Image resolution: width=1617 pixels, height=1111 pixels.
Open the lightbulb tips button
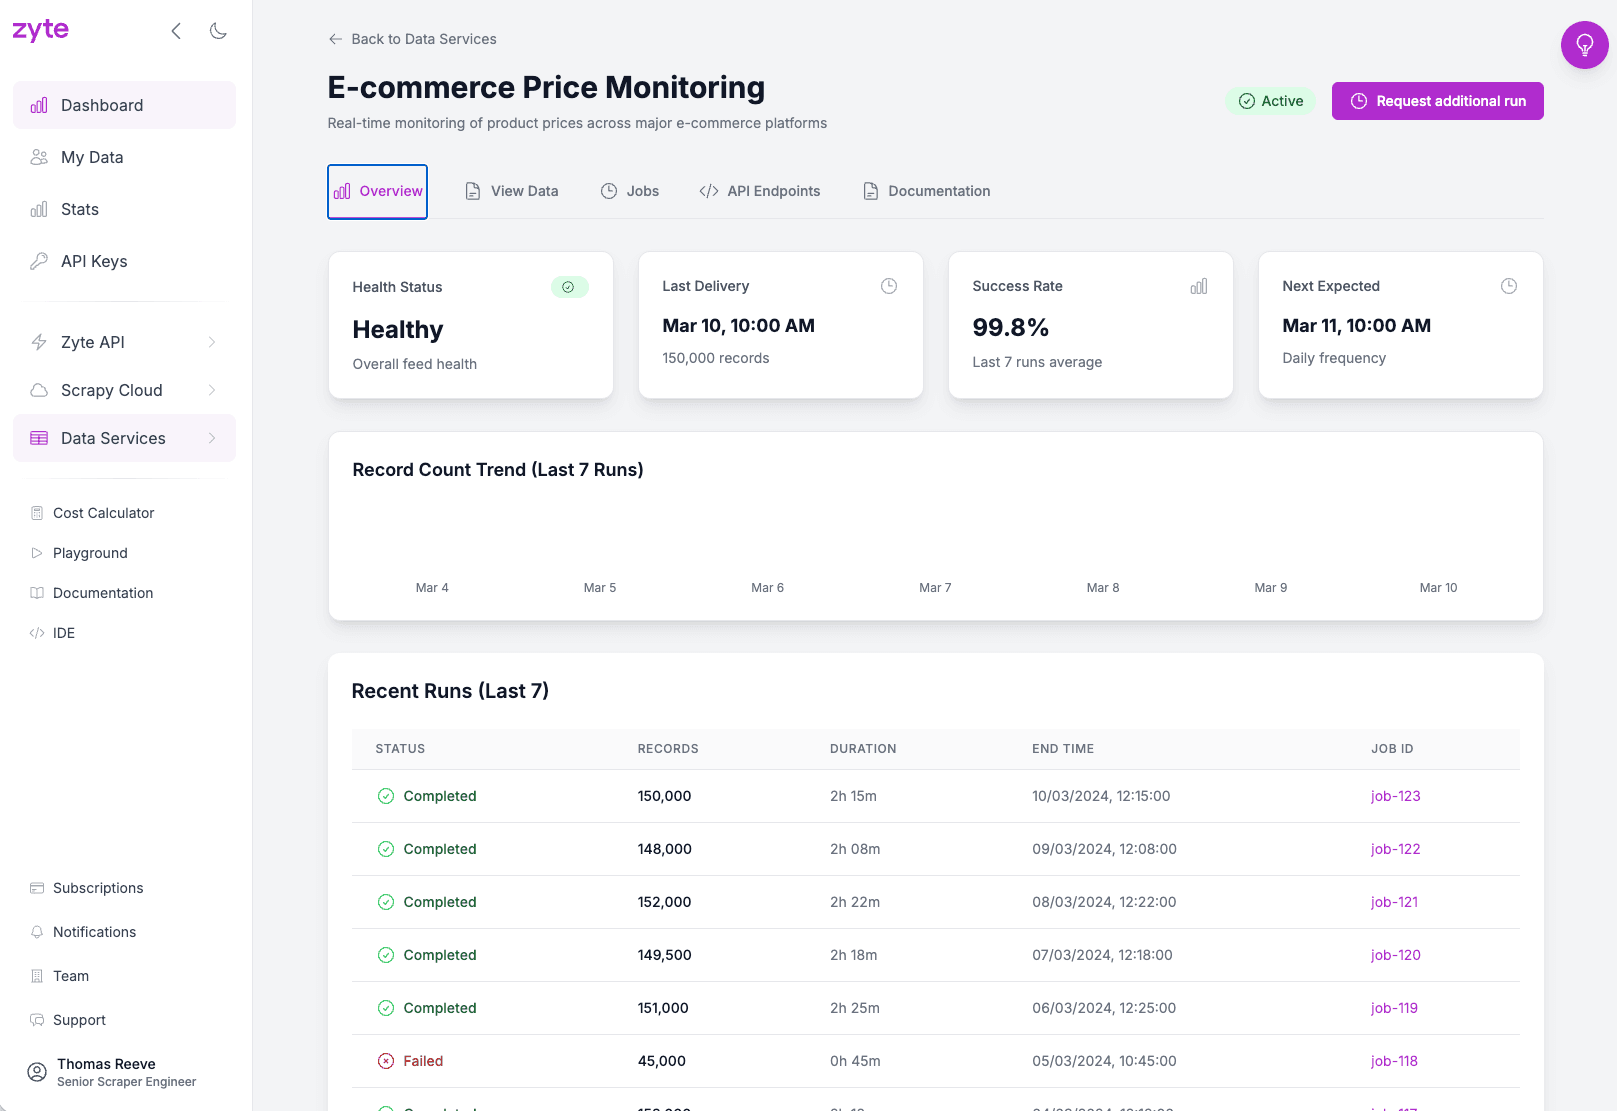1584,45
